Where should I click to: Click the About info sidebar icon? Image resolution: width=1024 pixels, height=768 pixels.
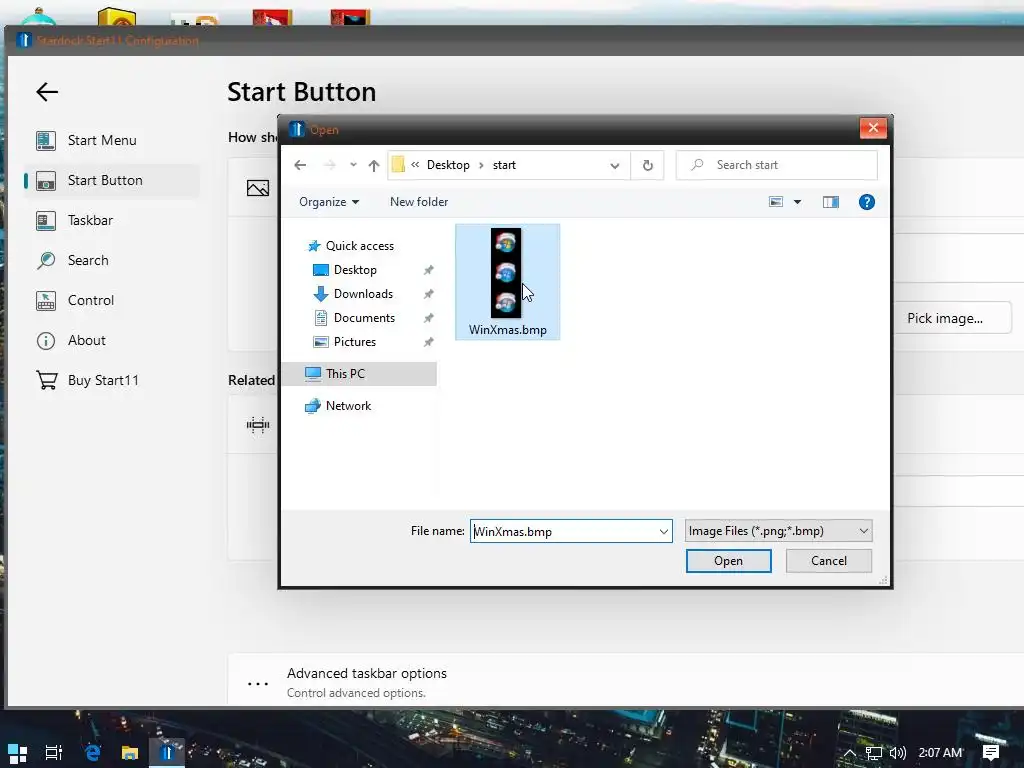[x=46, y=341]
